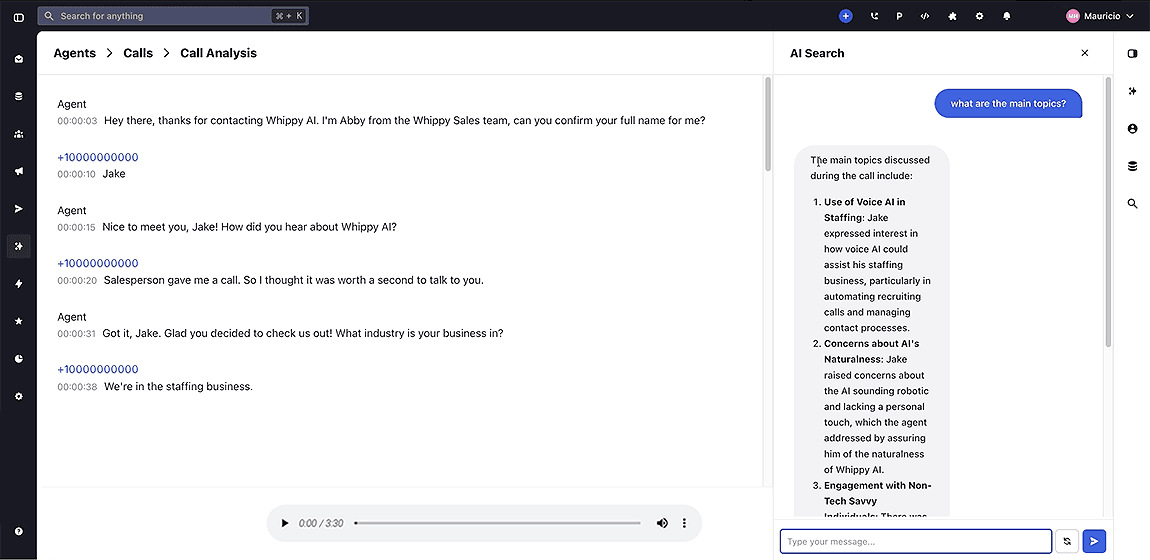Open the code brackets developer icon
Viewport: 1150px width, 560px height.
926,16
